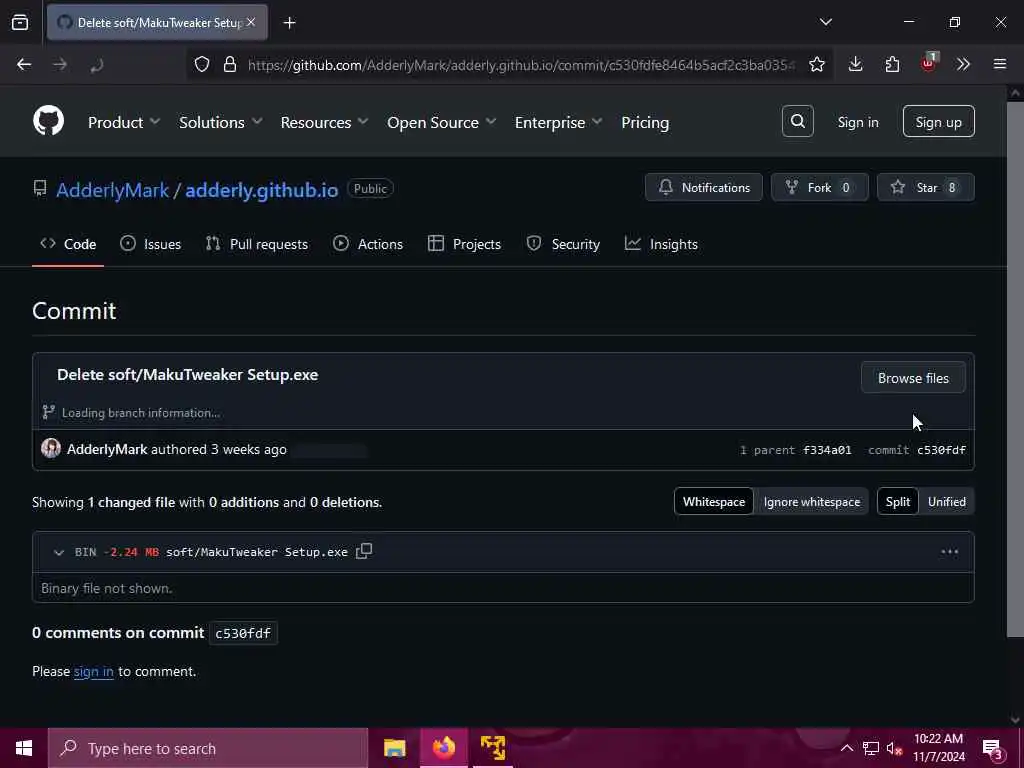The image size is (1024, 768).
Task: Open the Firefox downloads panel
Action: pos(855,64)
